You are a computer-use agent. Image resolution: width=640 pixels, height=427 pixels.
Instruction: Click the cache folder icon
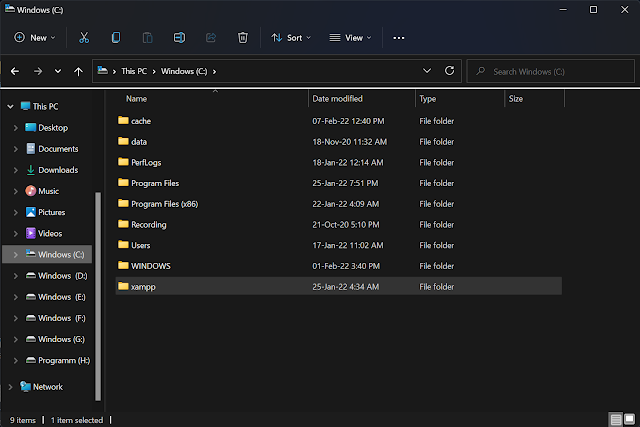pyautogui.click(x=123, y=120)
